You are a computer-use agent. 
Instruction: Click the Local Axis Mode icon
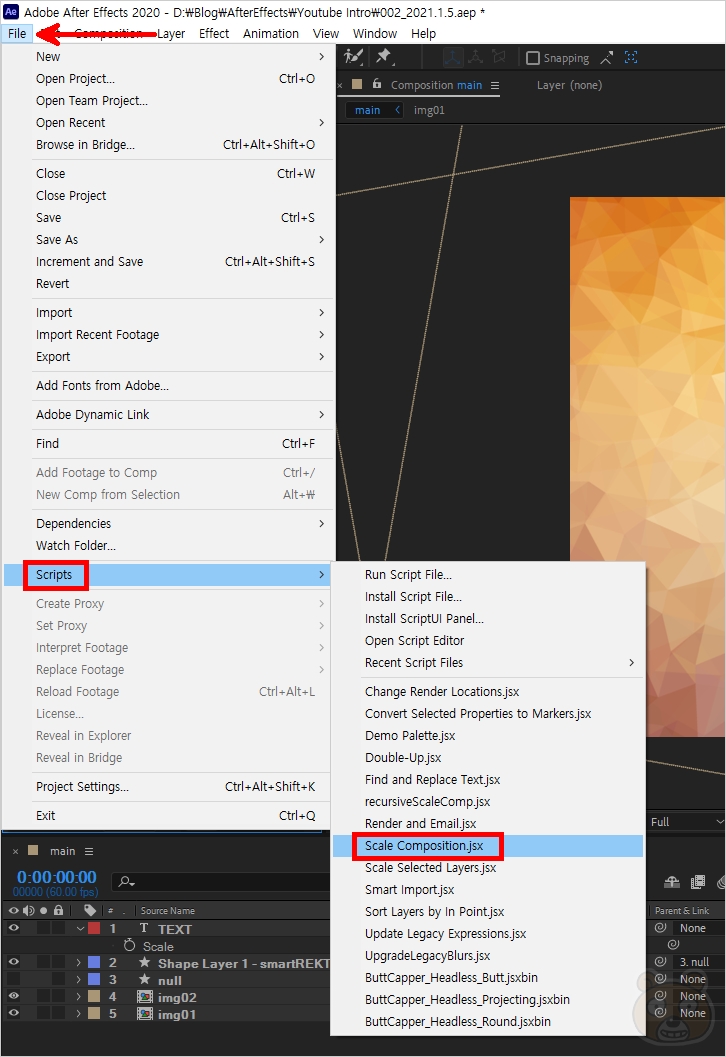tap(452, 58)
